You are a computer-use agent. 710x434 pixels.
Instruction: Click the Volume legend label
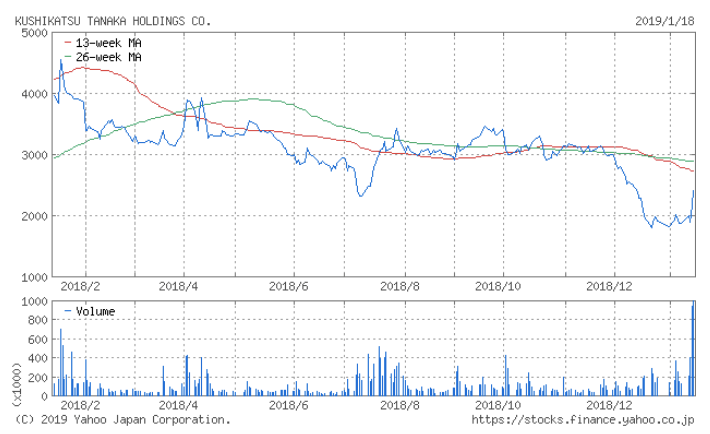(x=95, y=312)
